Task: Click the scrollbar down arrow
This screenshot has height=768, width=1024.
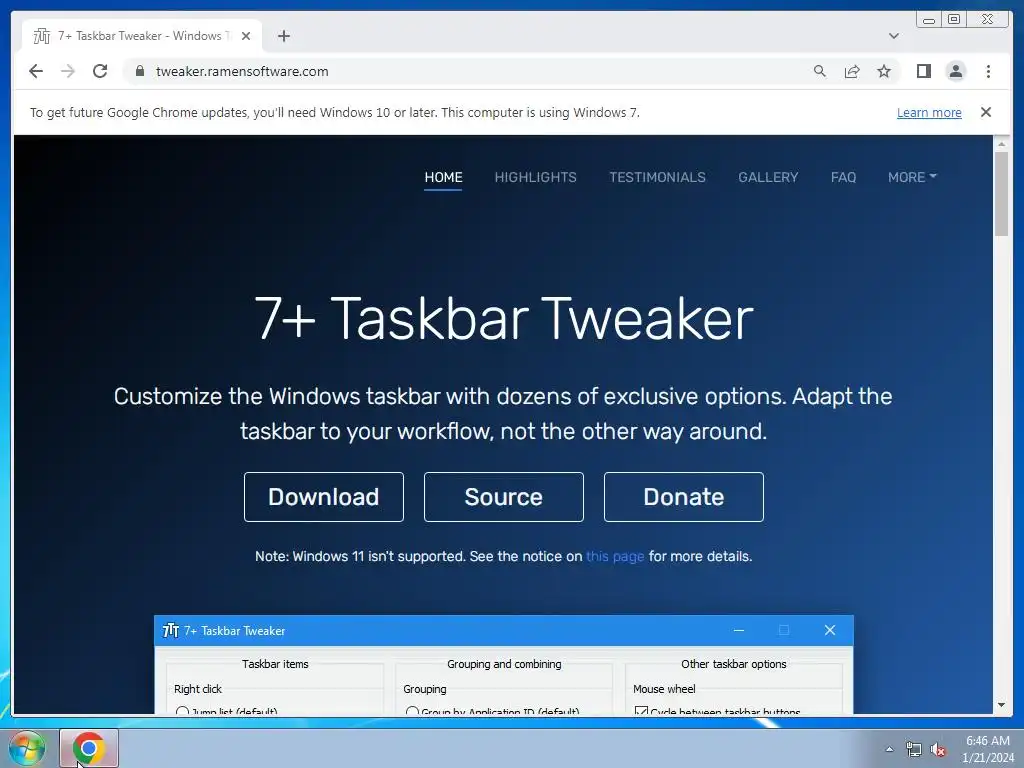Action: [1001, 705]
